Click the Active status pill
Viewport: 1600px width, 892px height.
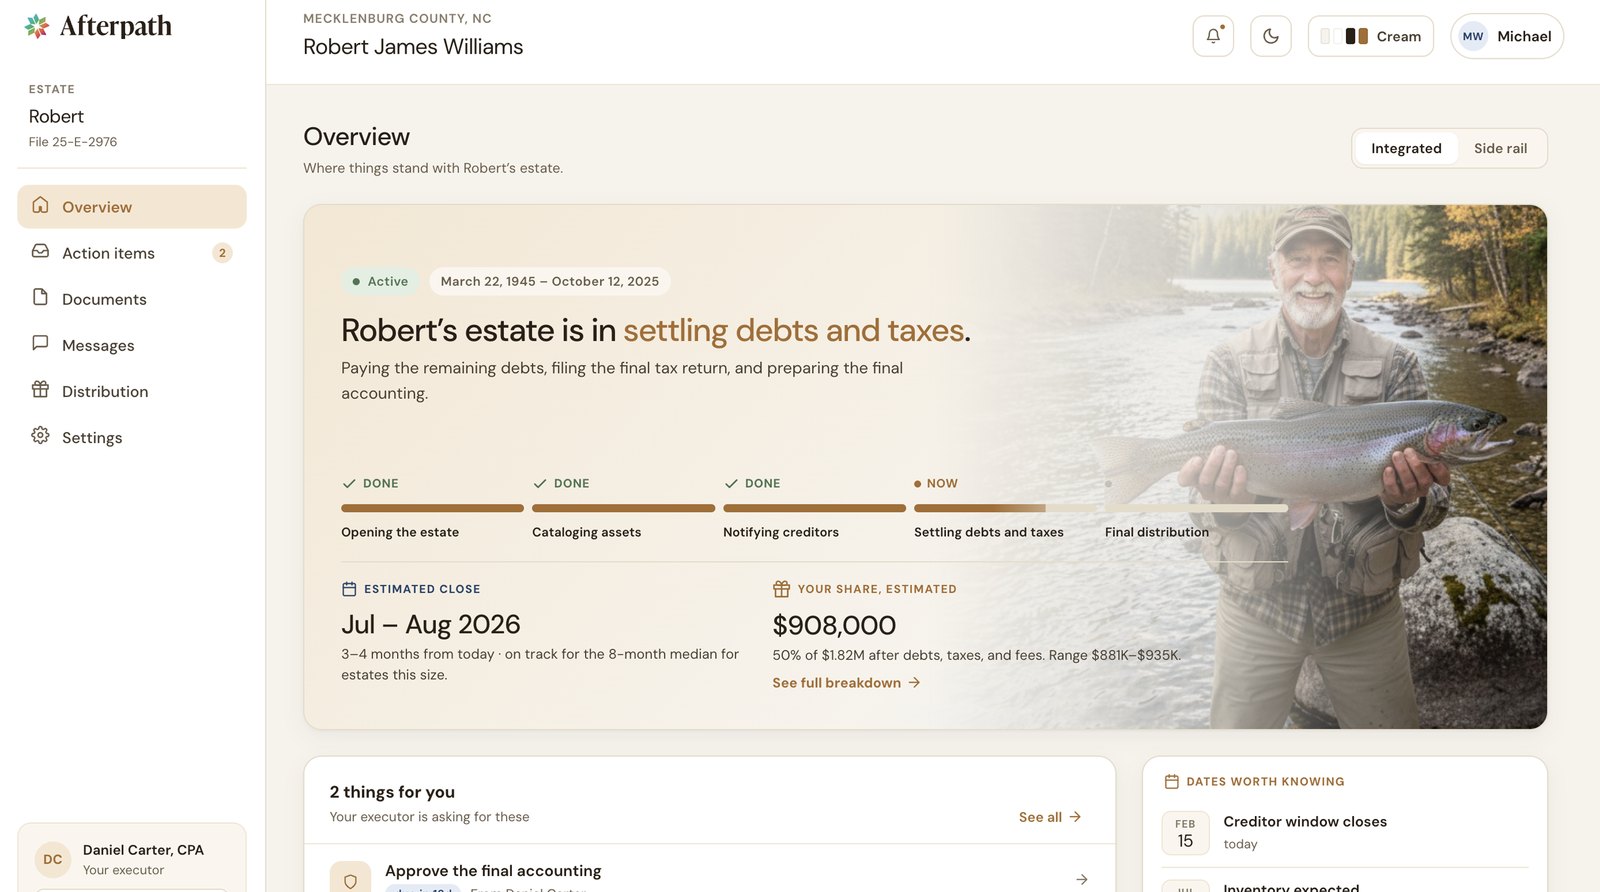click(x=380, y=281)
